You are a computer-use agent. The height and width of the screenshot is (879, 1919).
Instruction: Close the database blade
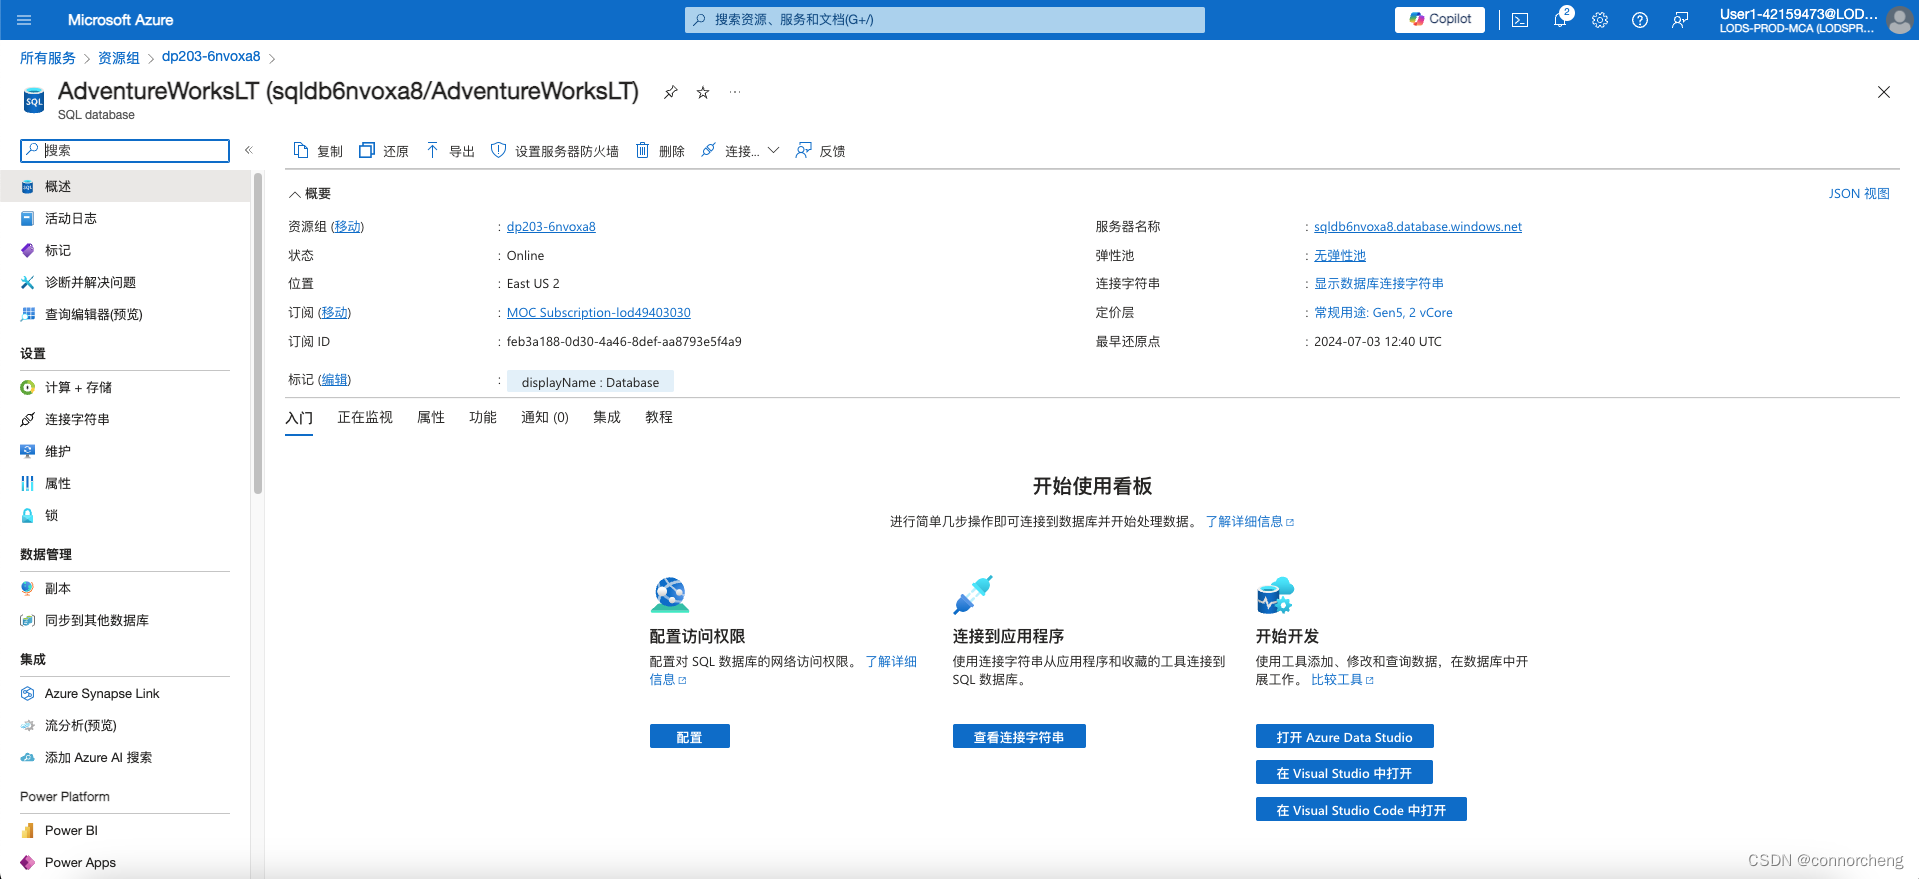tap(1884, 92)
